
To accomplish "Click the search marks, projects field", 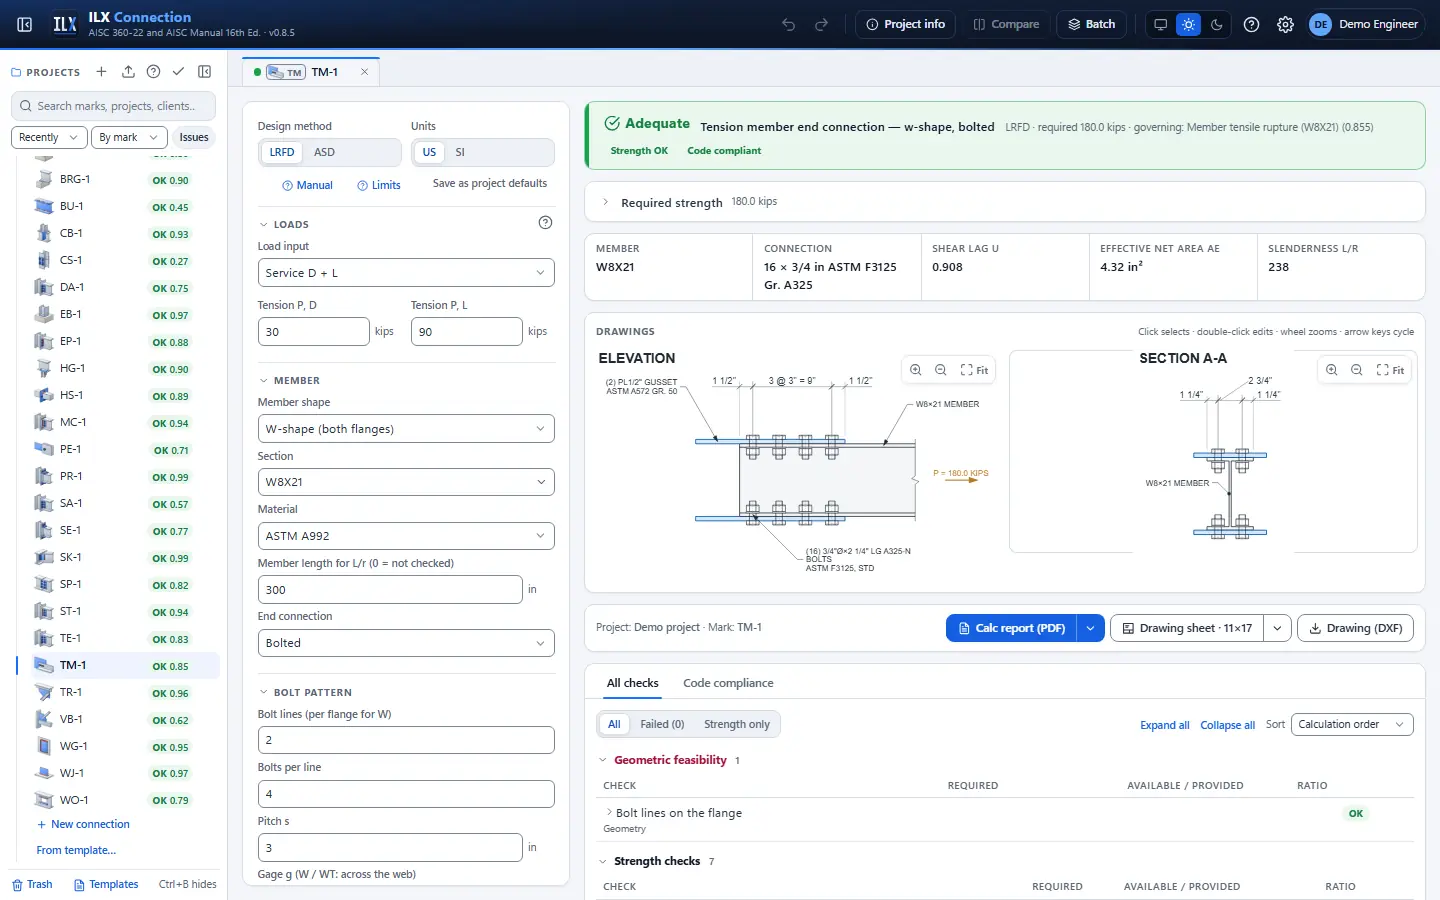I will (113, 106).
